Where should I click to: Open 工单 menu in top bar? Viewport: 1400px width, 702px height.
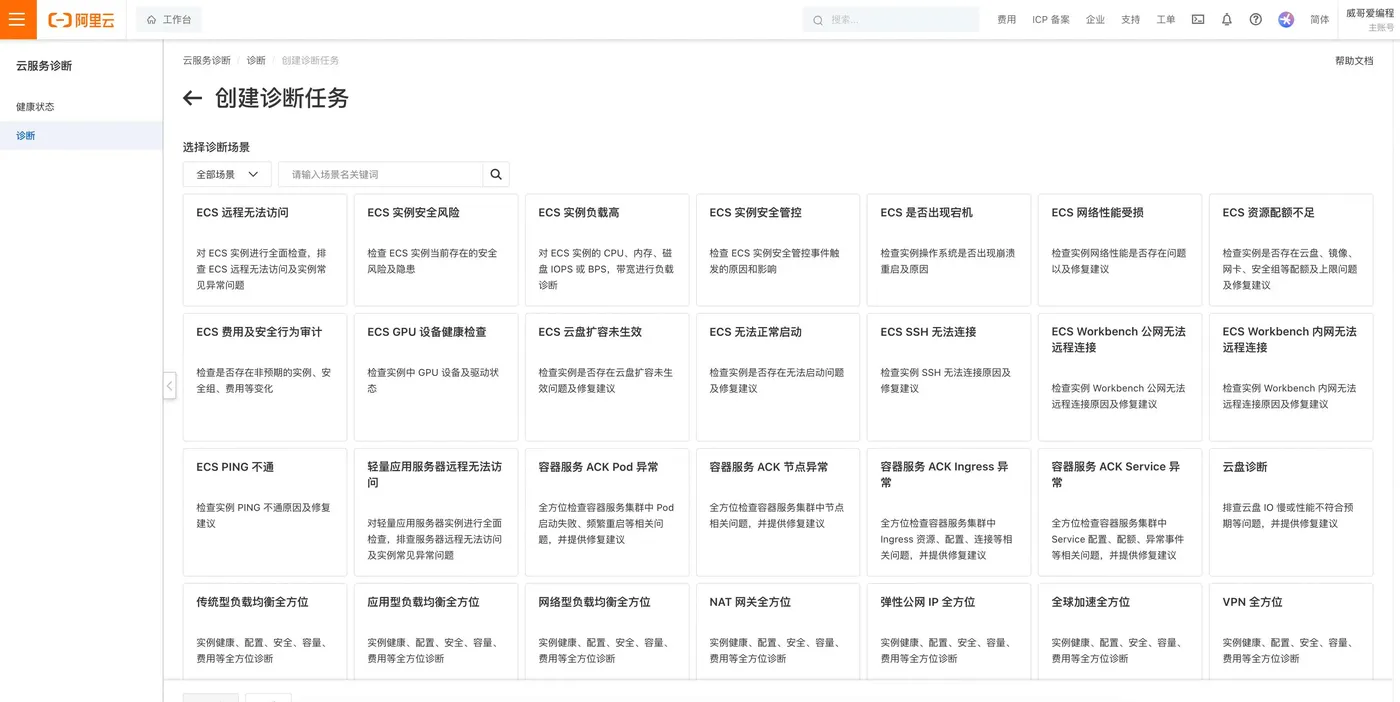[1165, 19]
